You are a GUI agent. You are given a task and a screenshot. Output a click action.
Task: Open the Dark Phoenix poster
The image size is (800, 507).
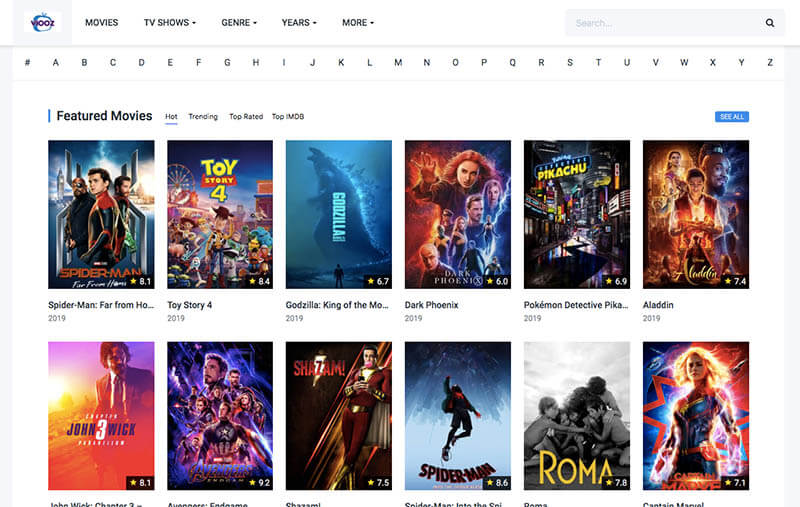click(x=458, y=214)
